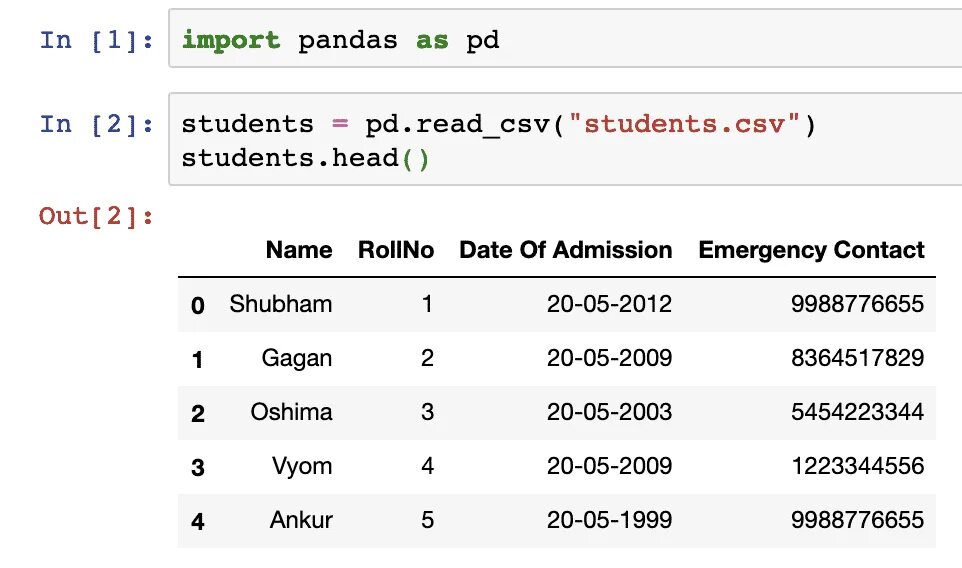Click the admission date 20-05-1999

(609, 520)
